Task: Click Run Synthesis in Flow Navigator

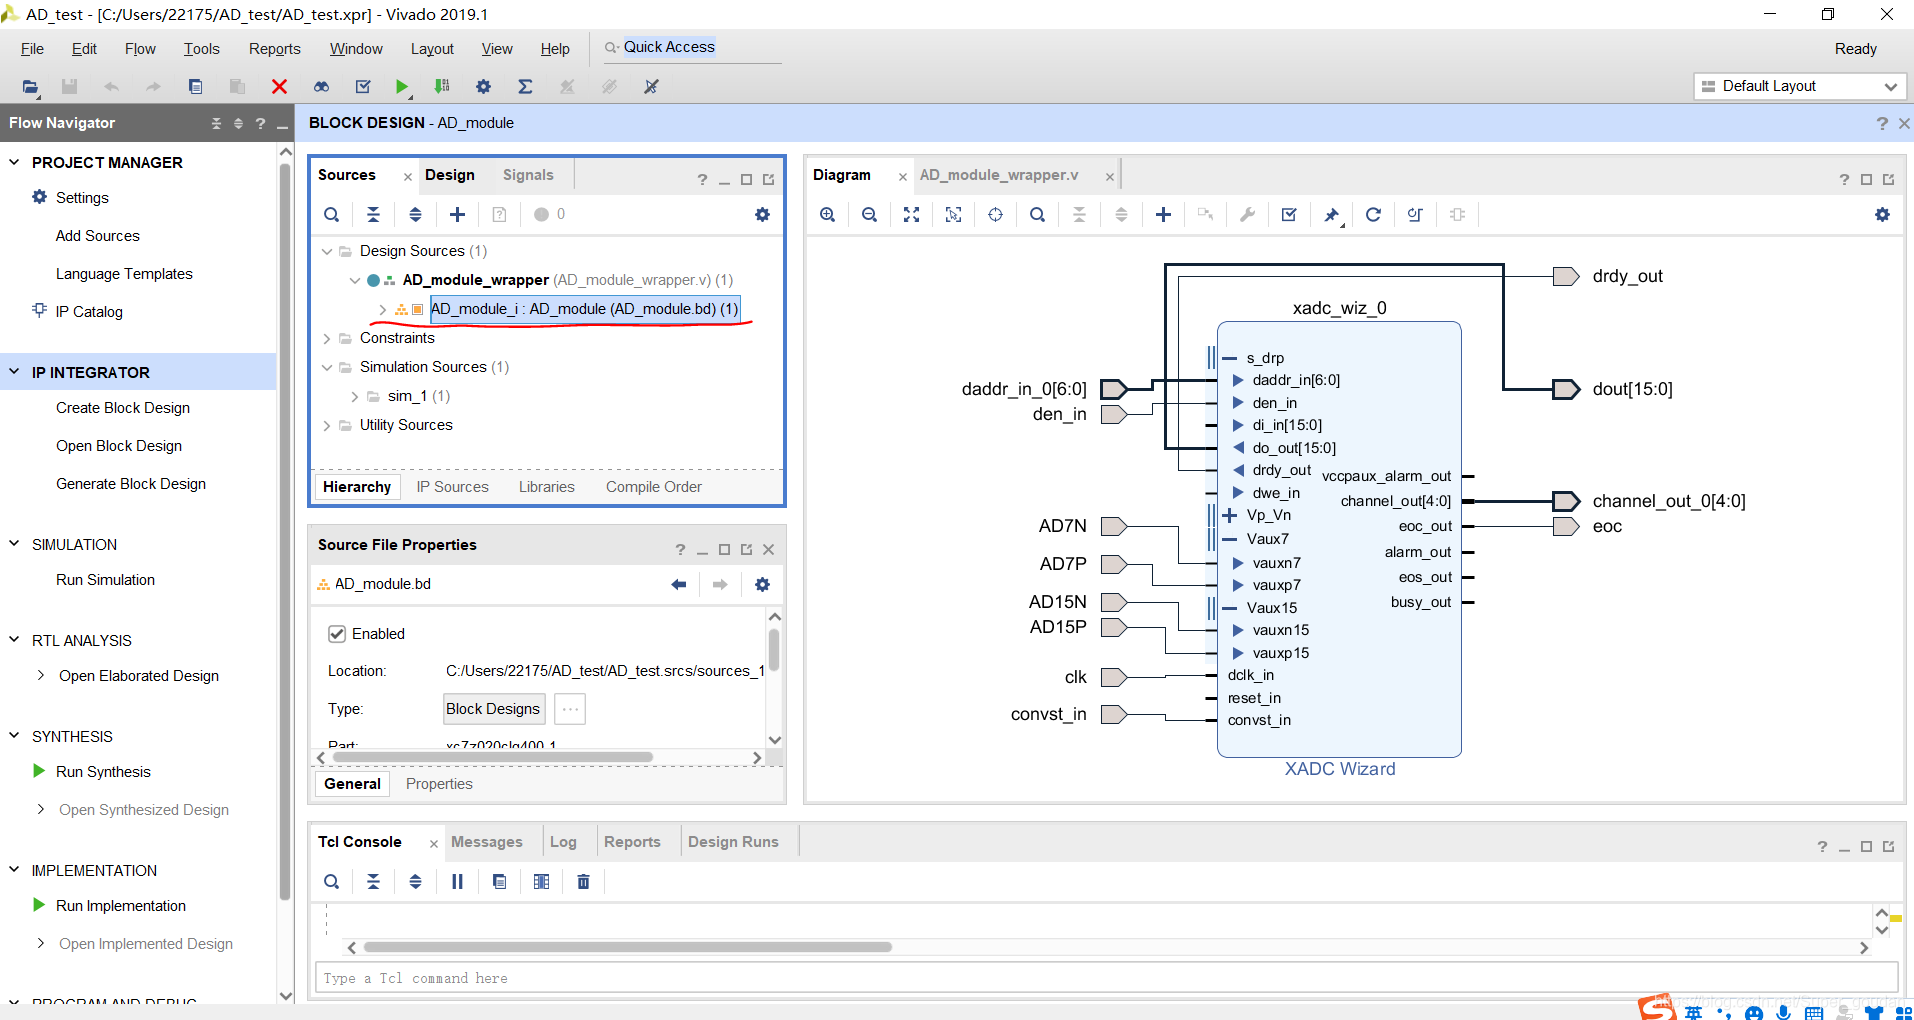Action: click(103, 771)
